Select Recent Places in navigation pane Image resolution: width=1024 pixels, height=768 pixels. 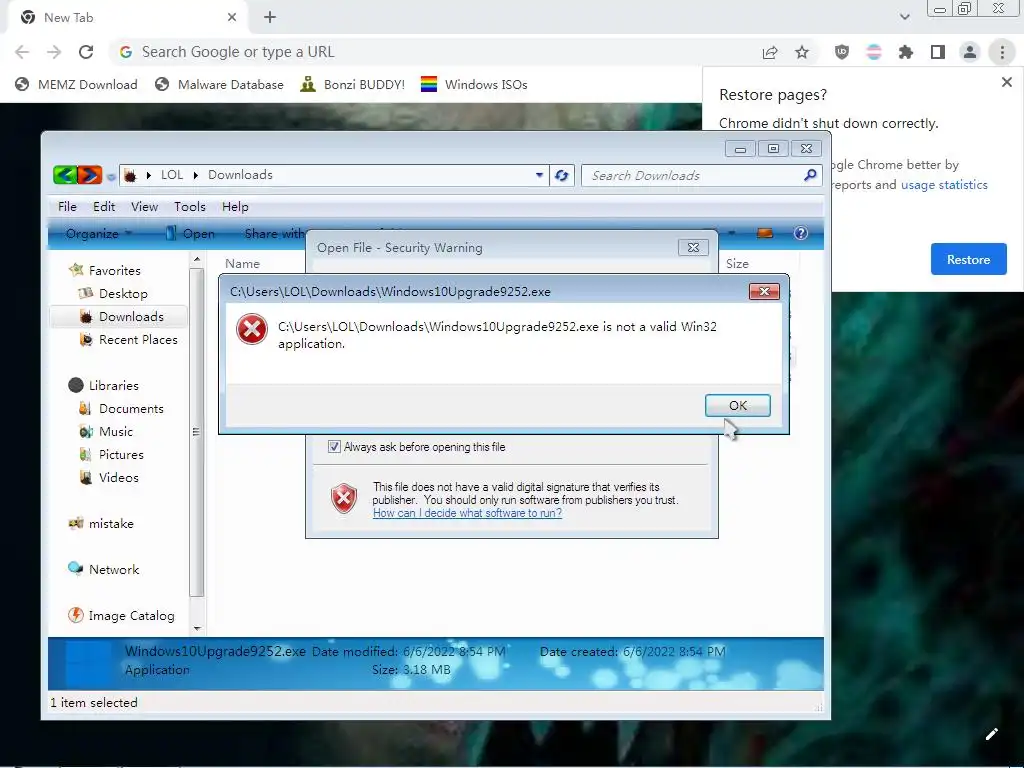tap(128, 340)
